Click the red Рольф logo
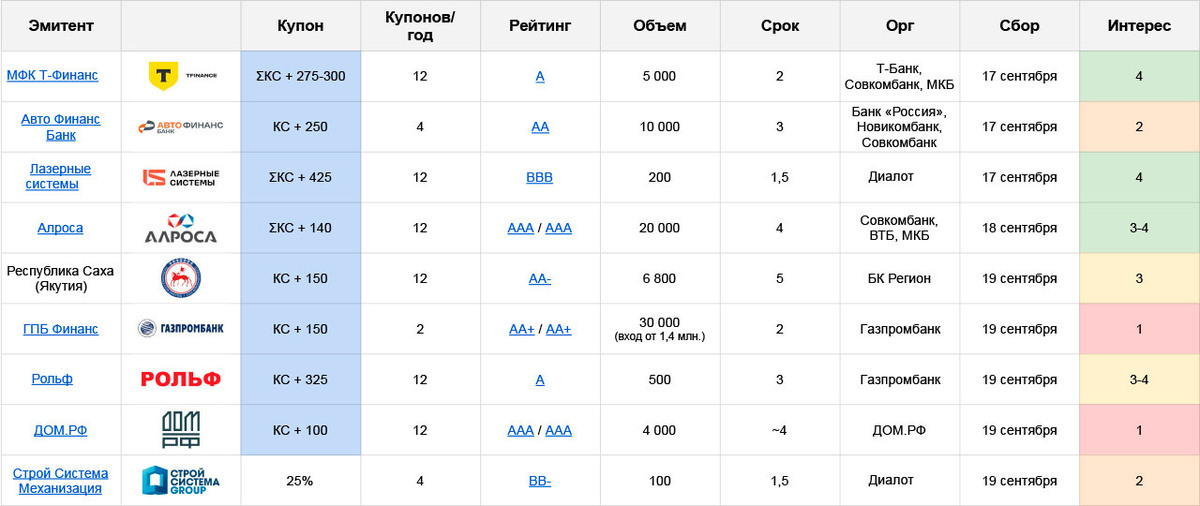This screenshot has height=506, width=1200. click(180, 379)
